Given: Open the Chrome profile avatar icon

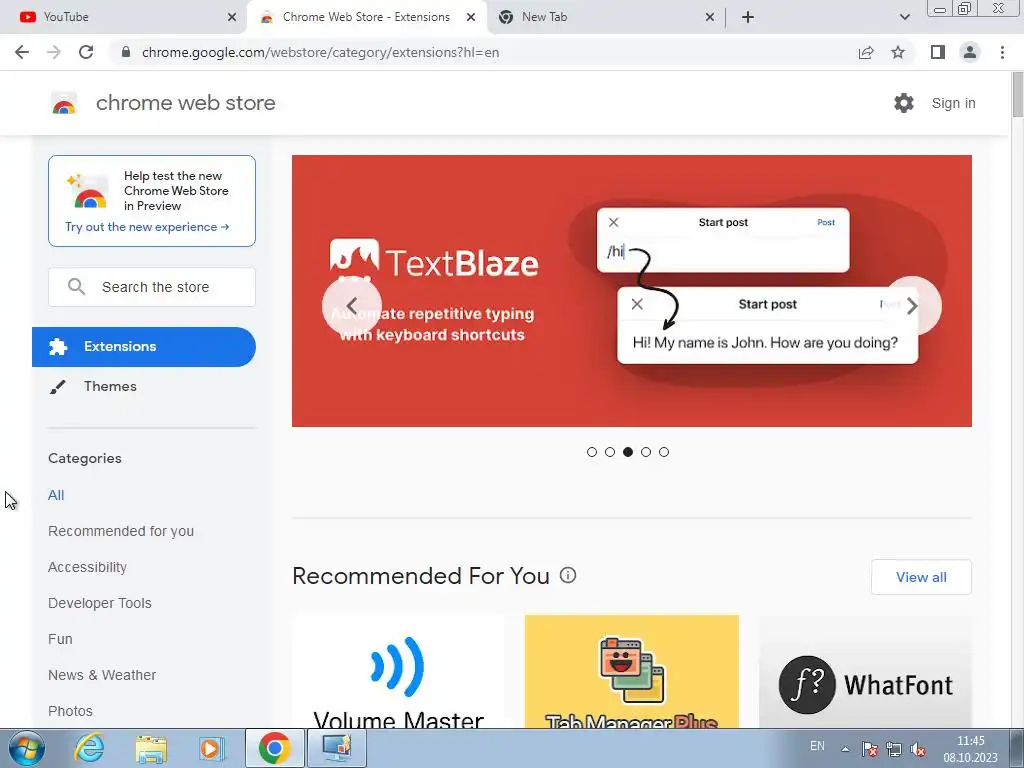Looking at the screenshot, I should click(970, 52).
